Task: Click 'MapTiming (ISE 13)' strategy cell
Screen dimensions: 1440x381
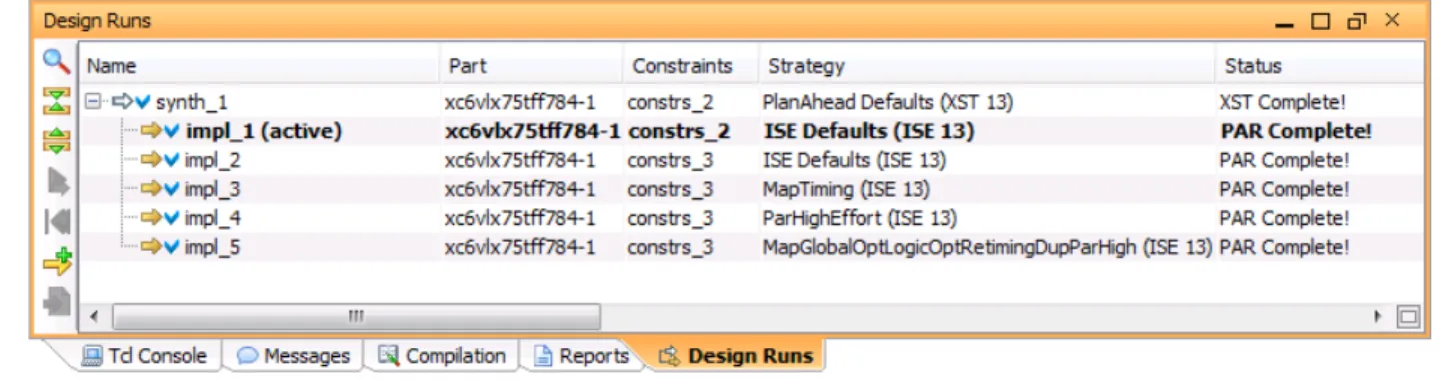Action: tap(846, 189)
